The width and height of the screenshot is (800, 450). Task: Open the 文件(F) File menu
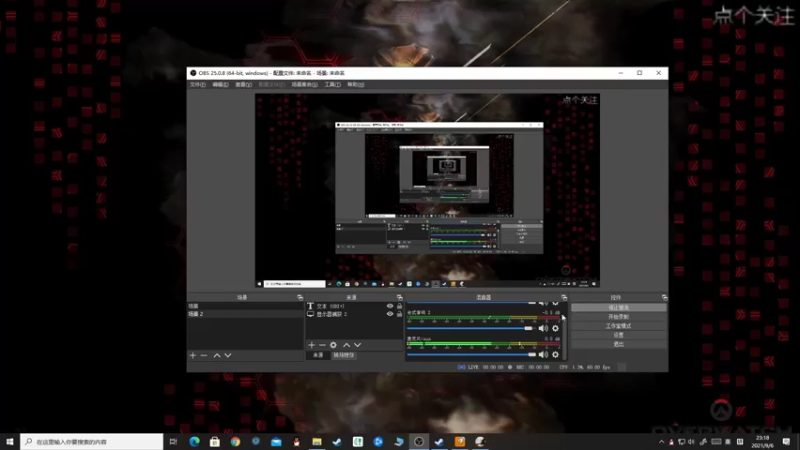198,85
